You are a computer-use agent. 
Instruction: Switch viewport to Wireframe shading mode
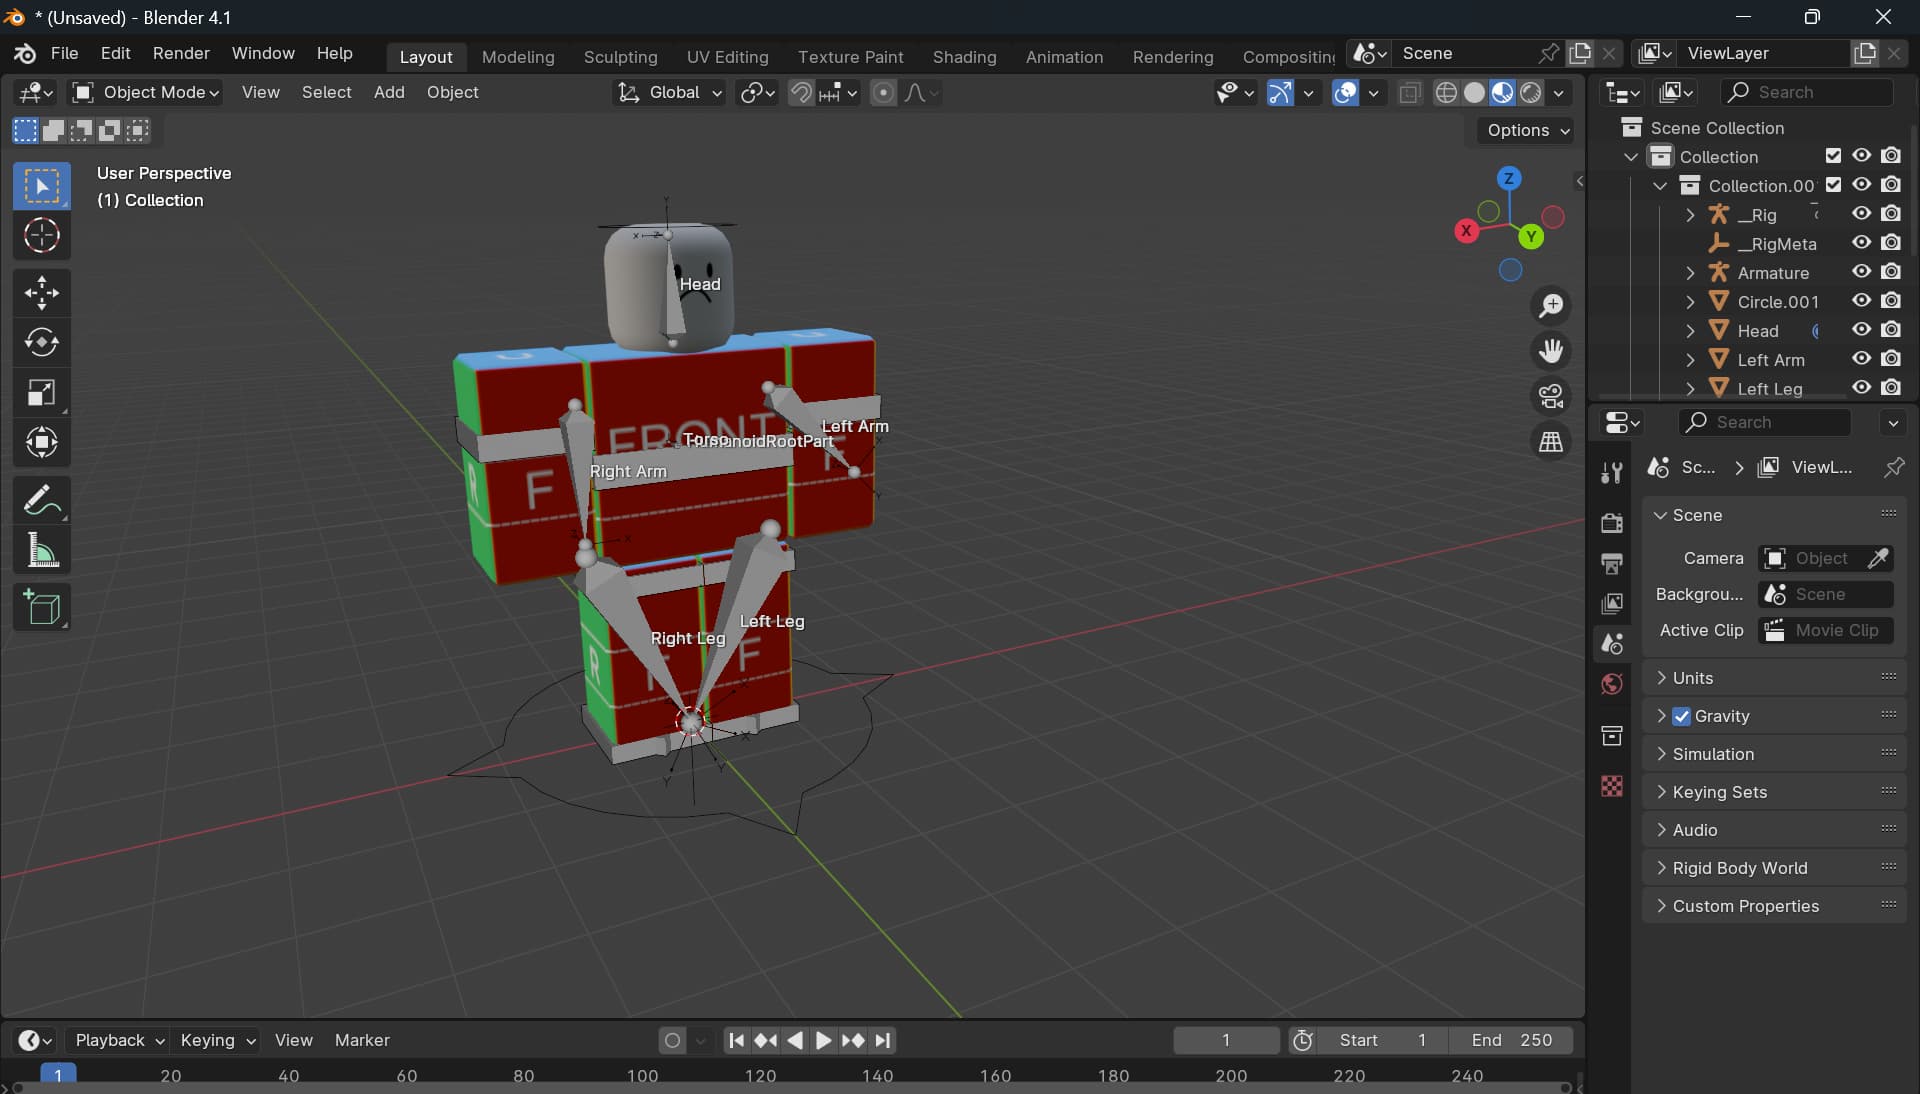click(1446, 92)
